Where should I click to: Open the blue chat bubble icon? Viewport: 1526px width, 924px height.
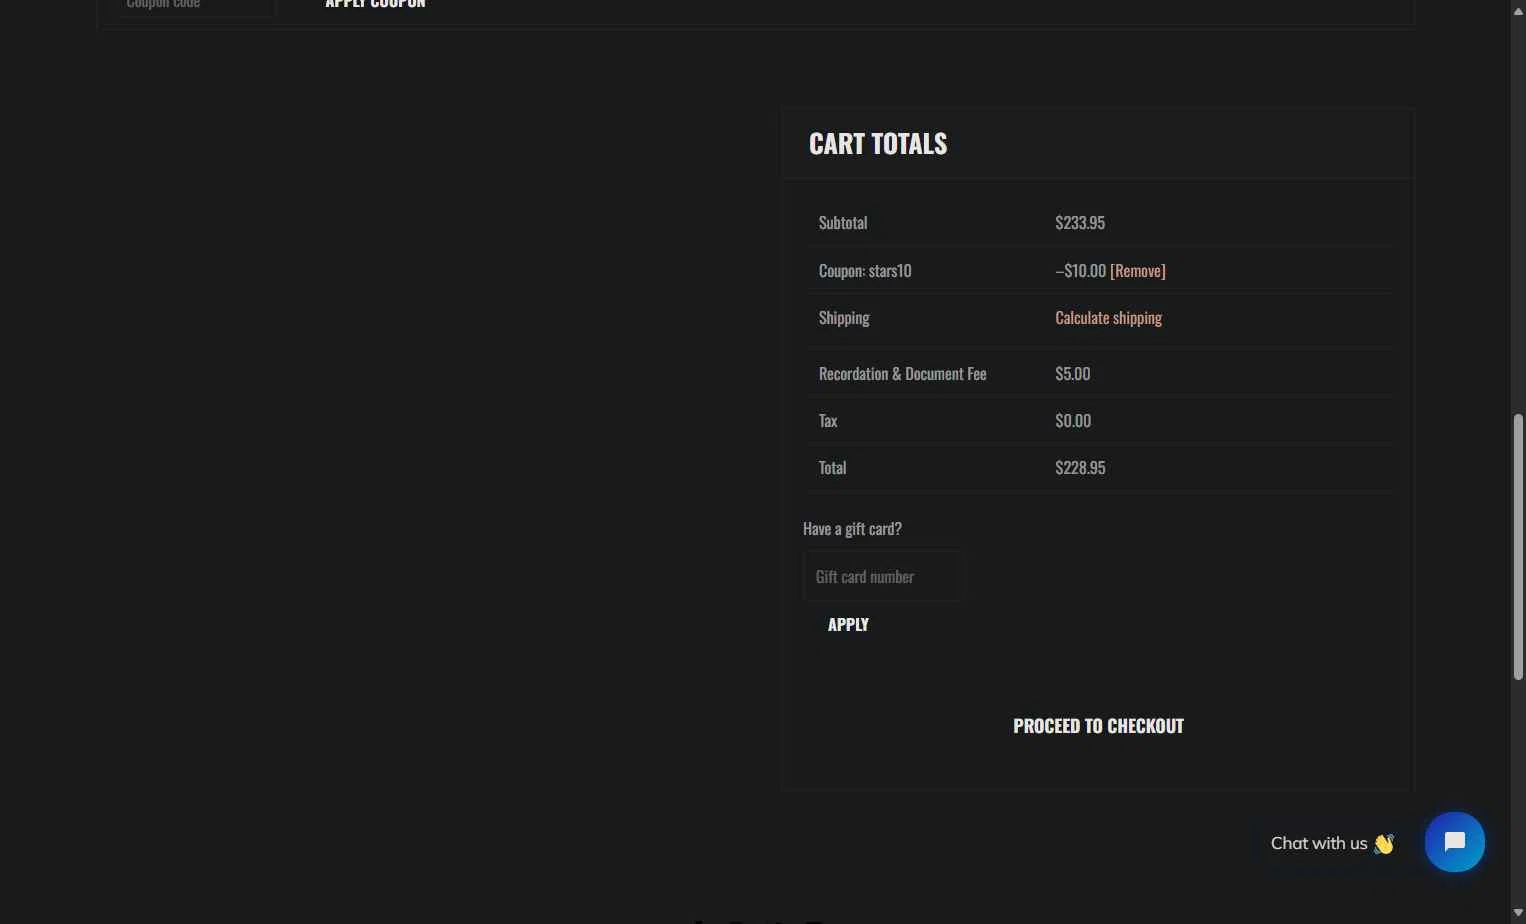click(x=1454, y=842)
